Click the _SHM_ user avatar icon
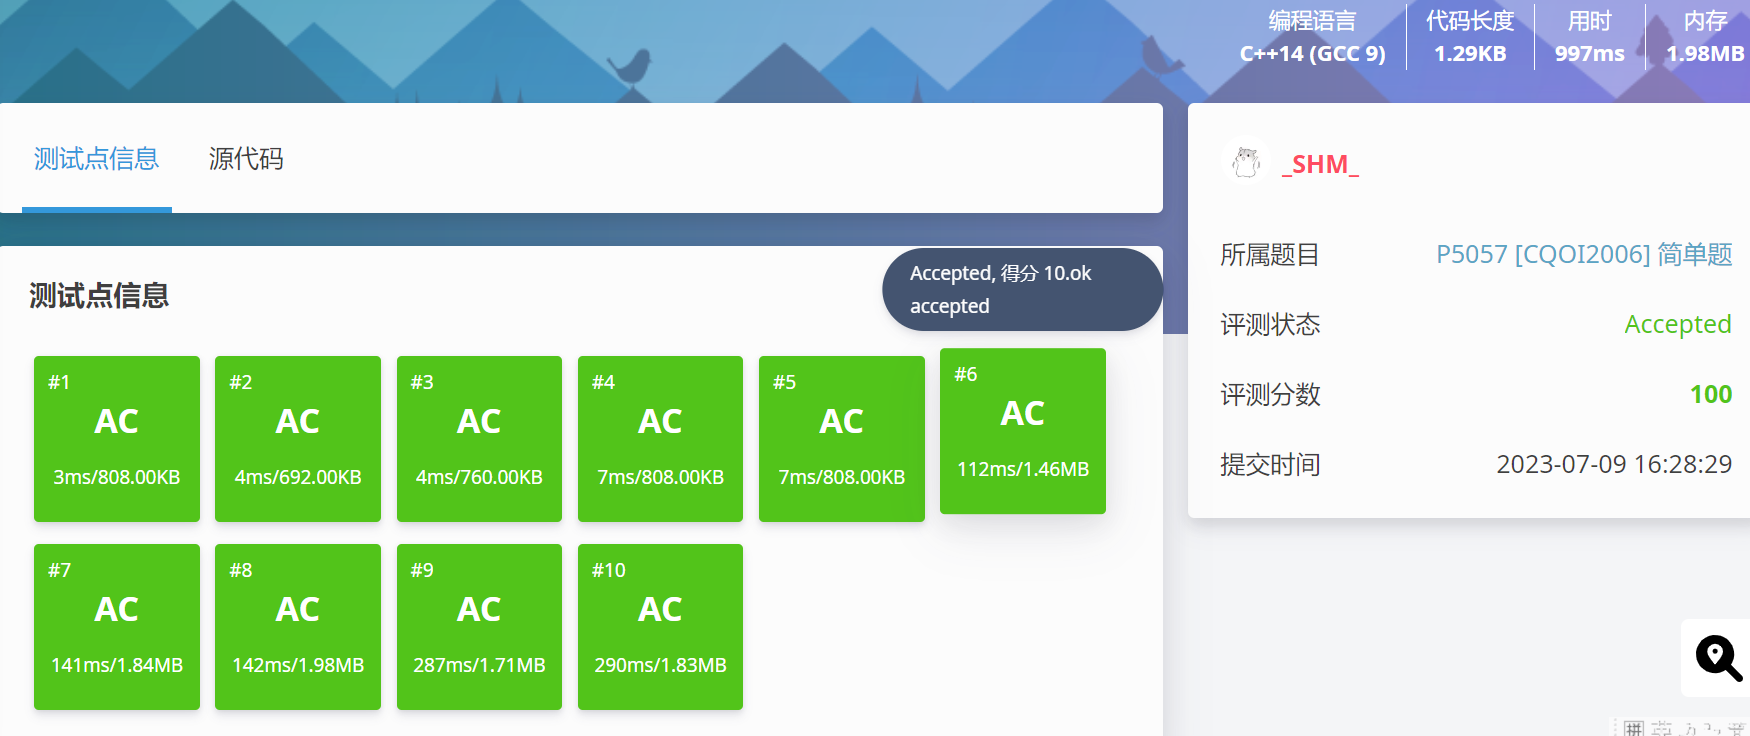Viewport: 1750px width, 736px height. 1246,162
